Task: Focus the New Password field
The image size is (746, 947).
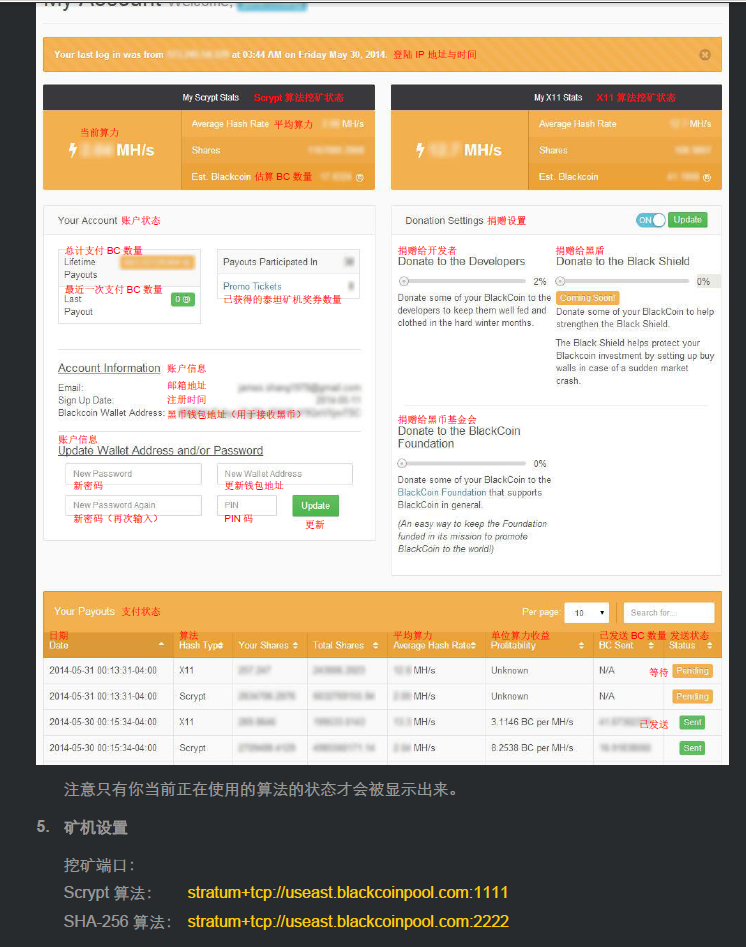Action: point(133,474)
